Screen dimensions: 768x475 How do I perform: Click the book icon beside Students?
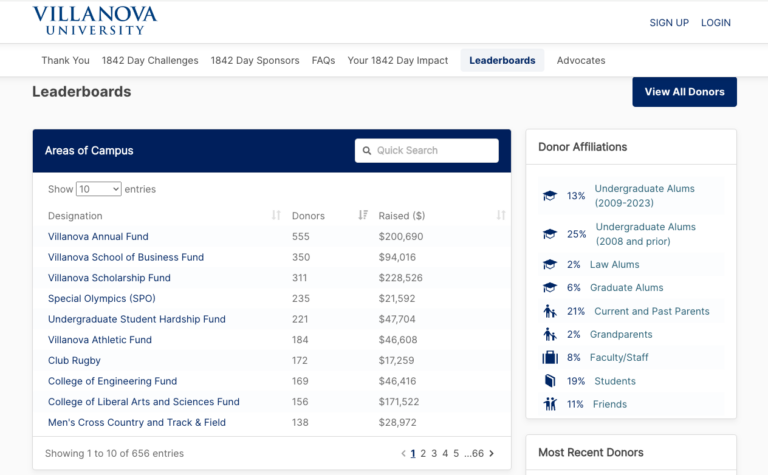pos(550,381)
